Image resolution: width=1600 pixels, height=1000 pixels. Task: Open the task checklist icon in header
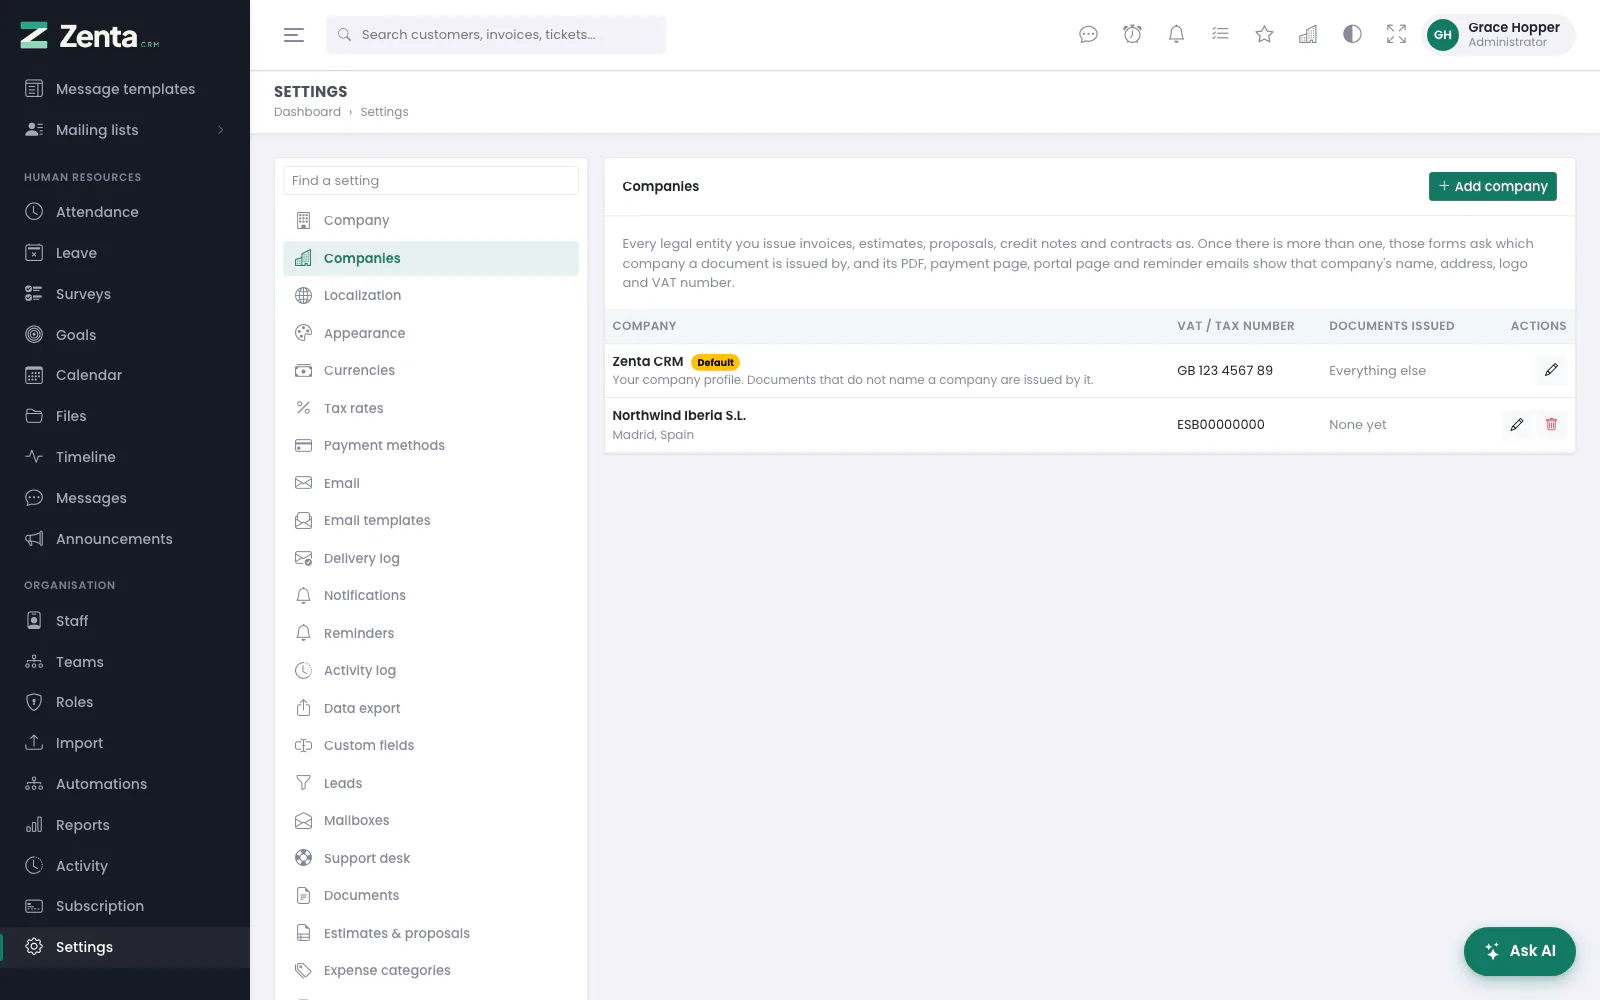tap(1220, 34)
